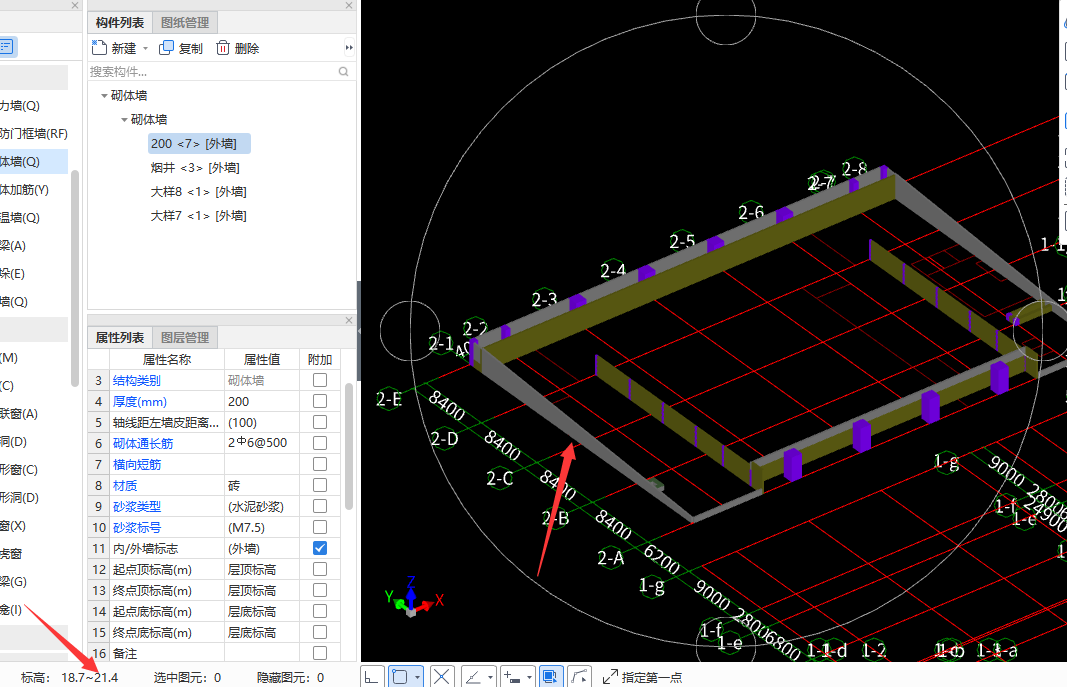The image size is (1067, 687).
Task: Toggle 附加 checkbox for 起点顶标高 row
Action: click(320, 569)
